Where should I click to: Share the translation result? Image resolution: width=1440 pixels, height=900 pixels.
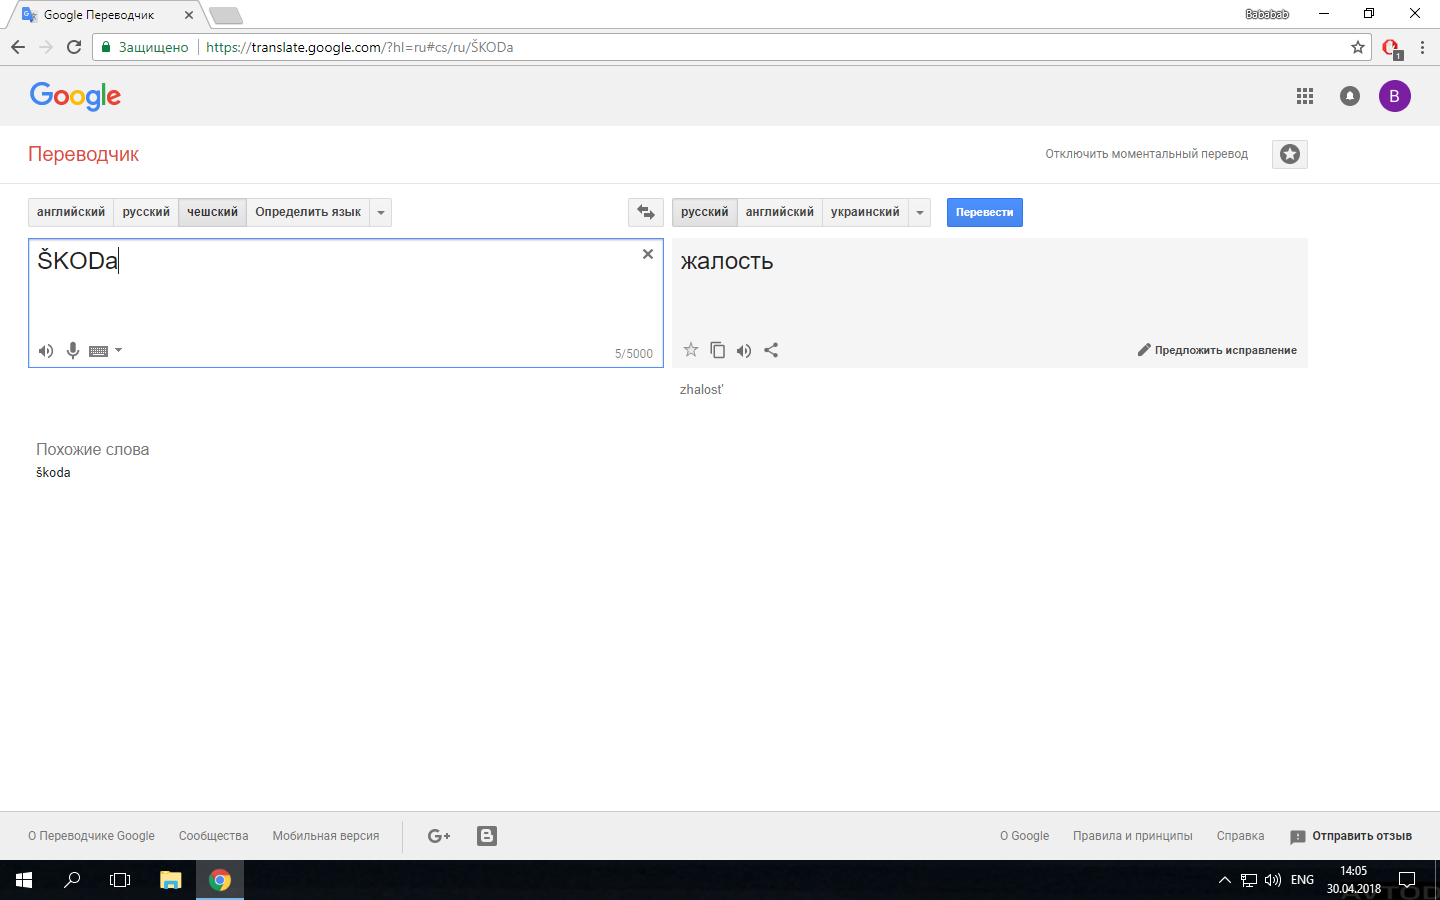pyautogui.click(x=771, y=350)
